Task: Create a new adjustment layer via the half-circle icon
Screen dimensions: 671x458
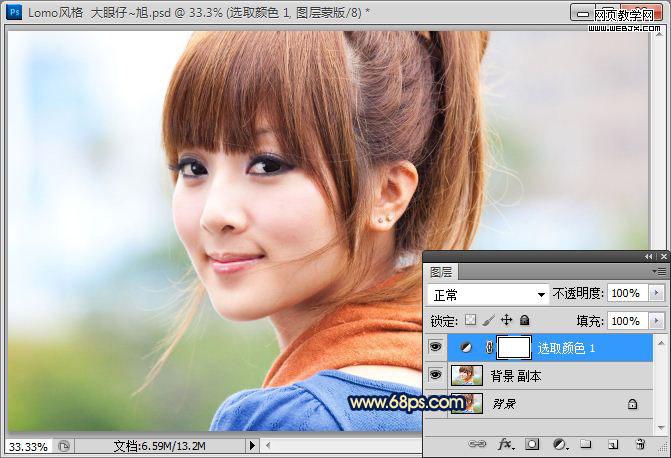Action: pos(560,444)
